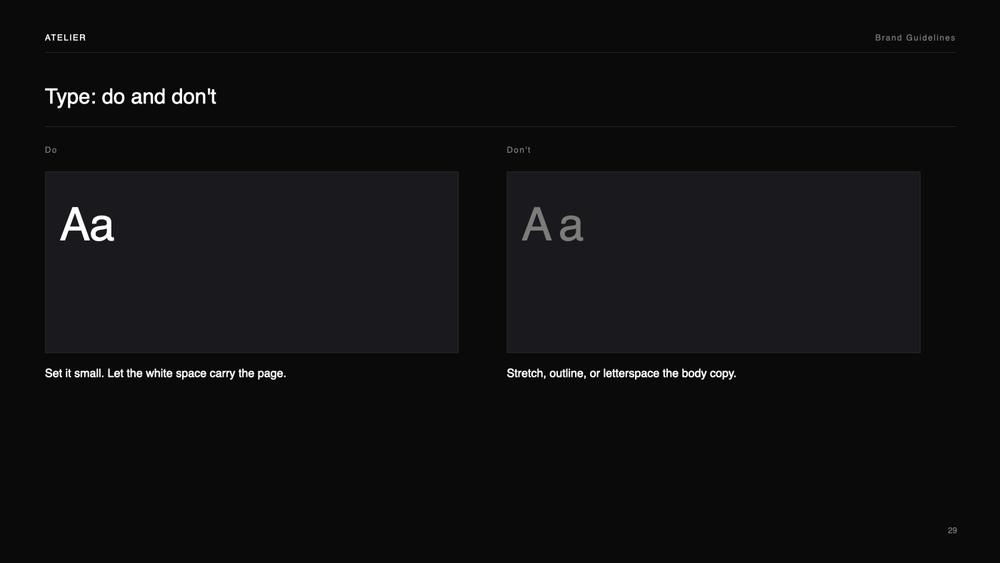1000x563 pixels.
Task: Select the white Aa specimen in Do panel
Action: [87, 224]
